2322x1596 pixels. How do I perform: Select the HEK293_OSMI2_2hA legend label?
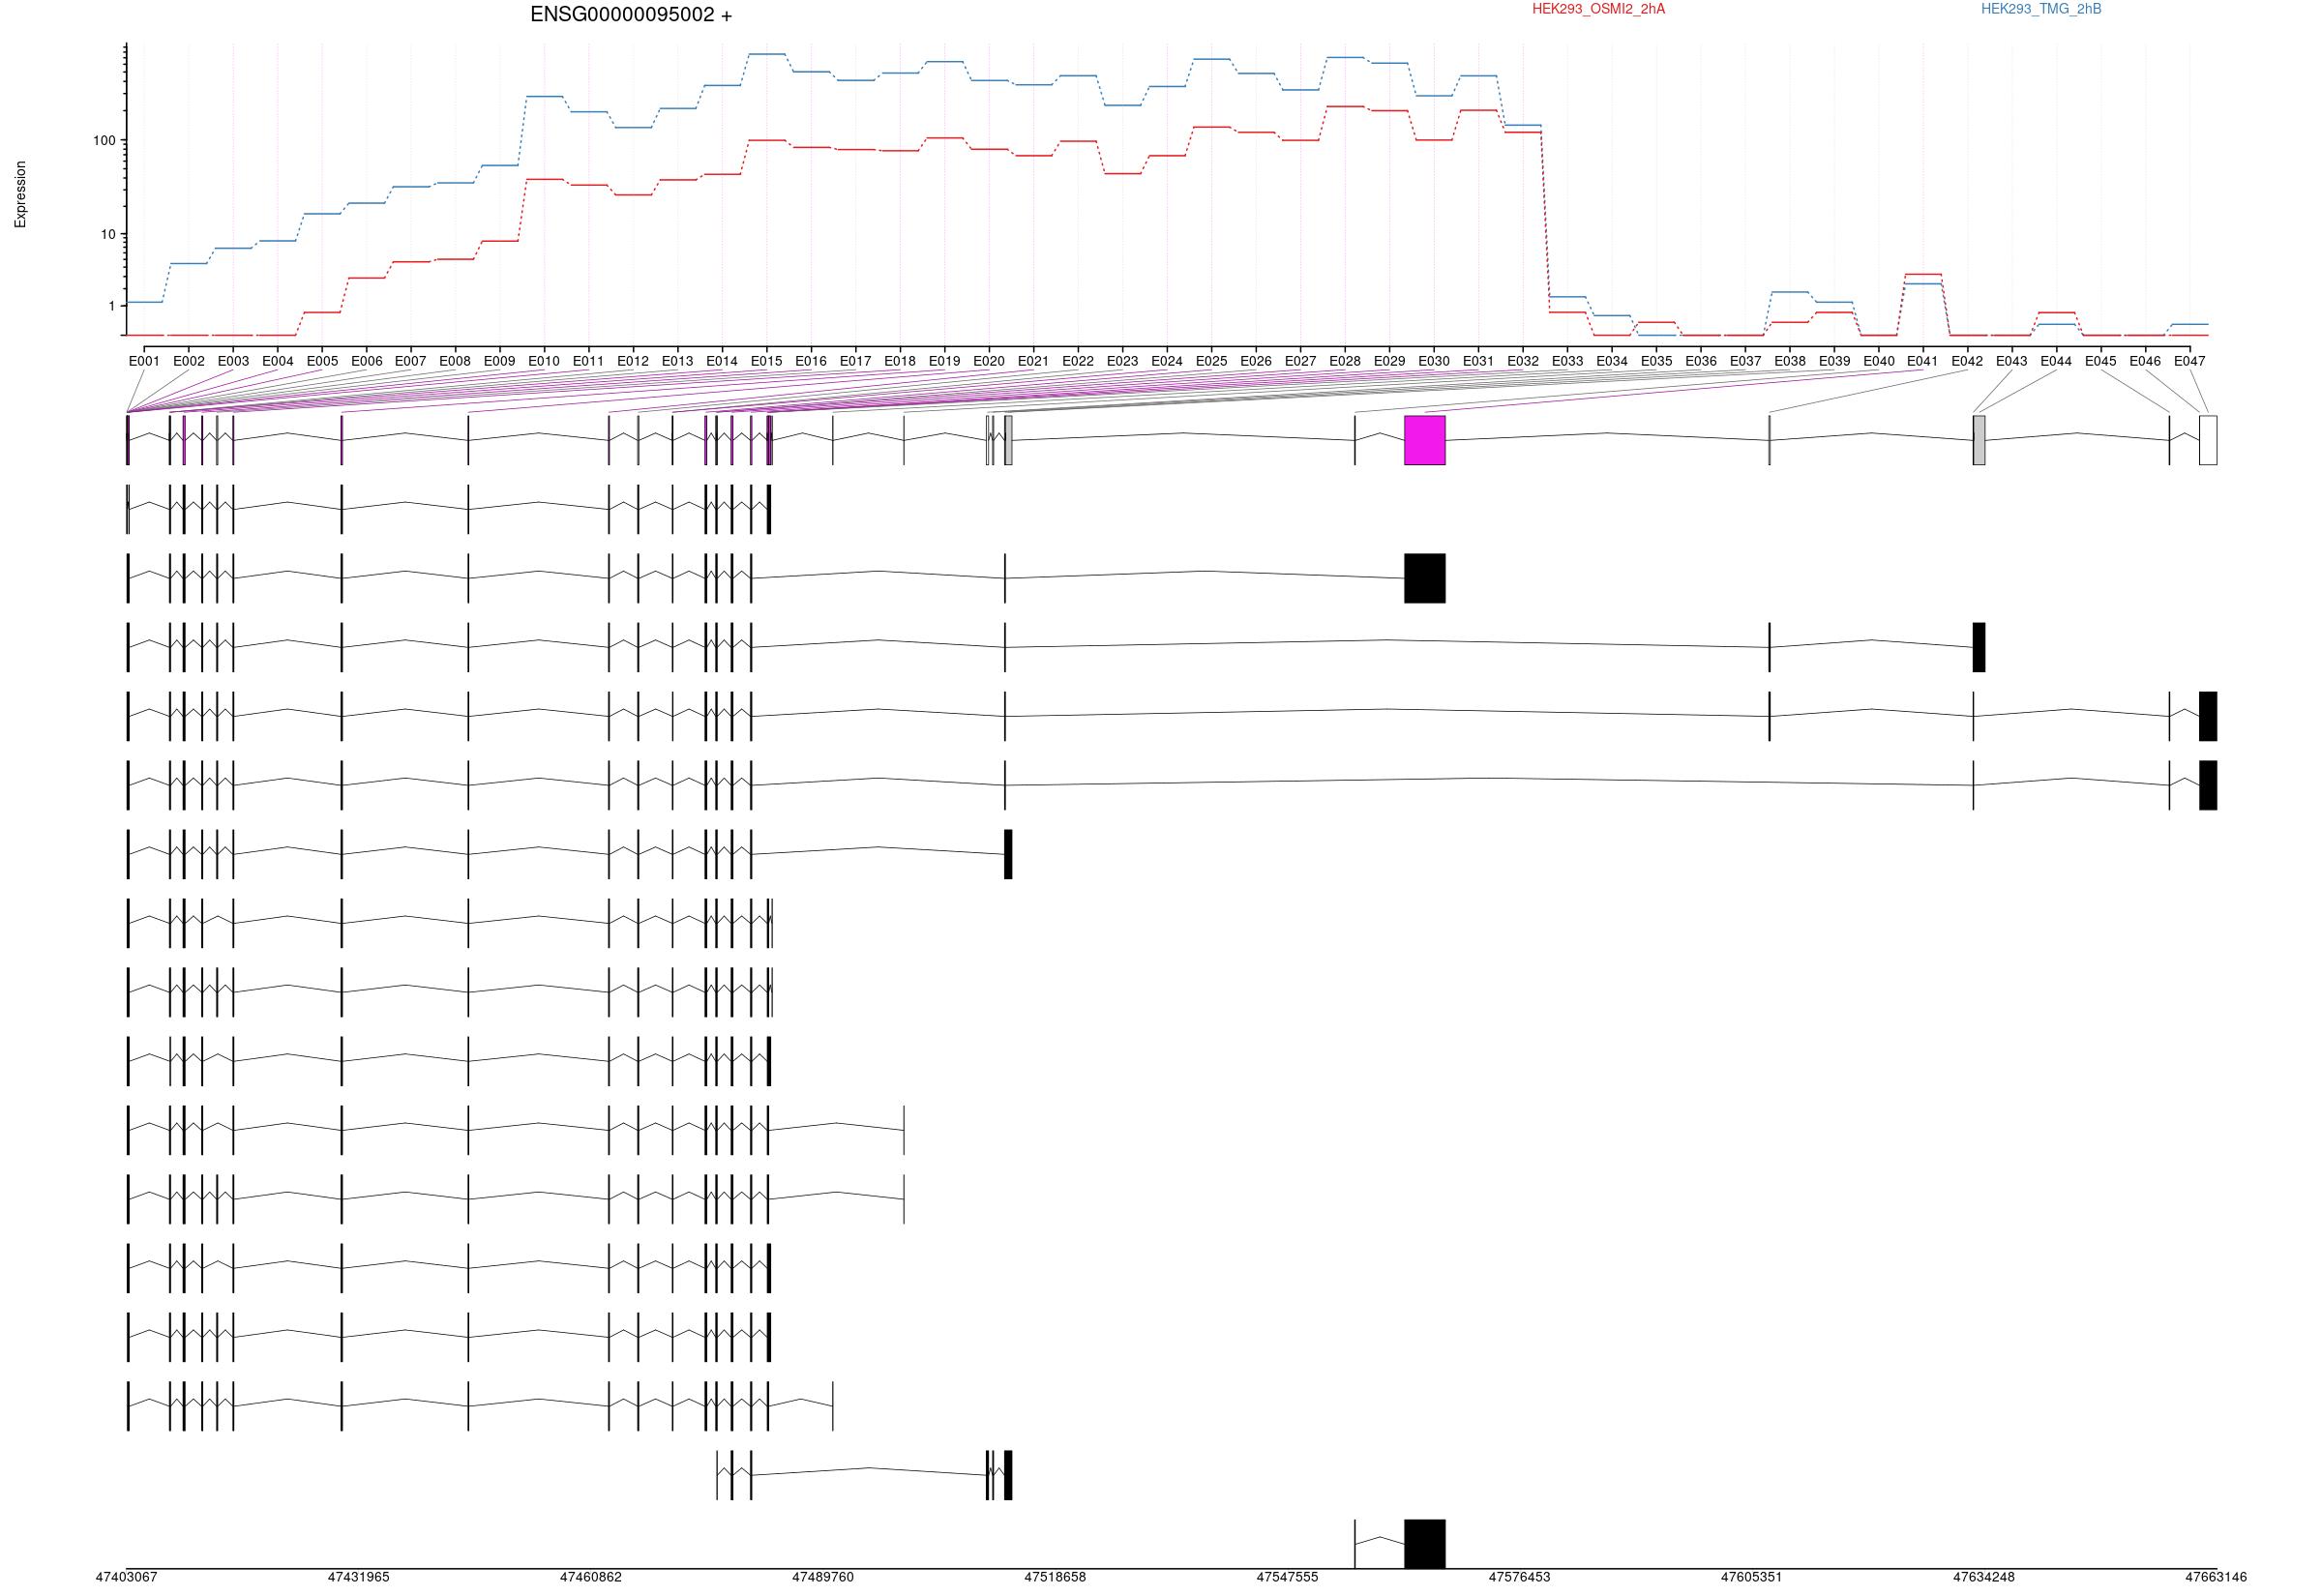tap(1598, 9)
